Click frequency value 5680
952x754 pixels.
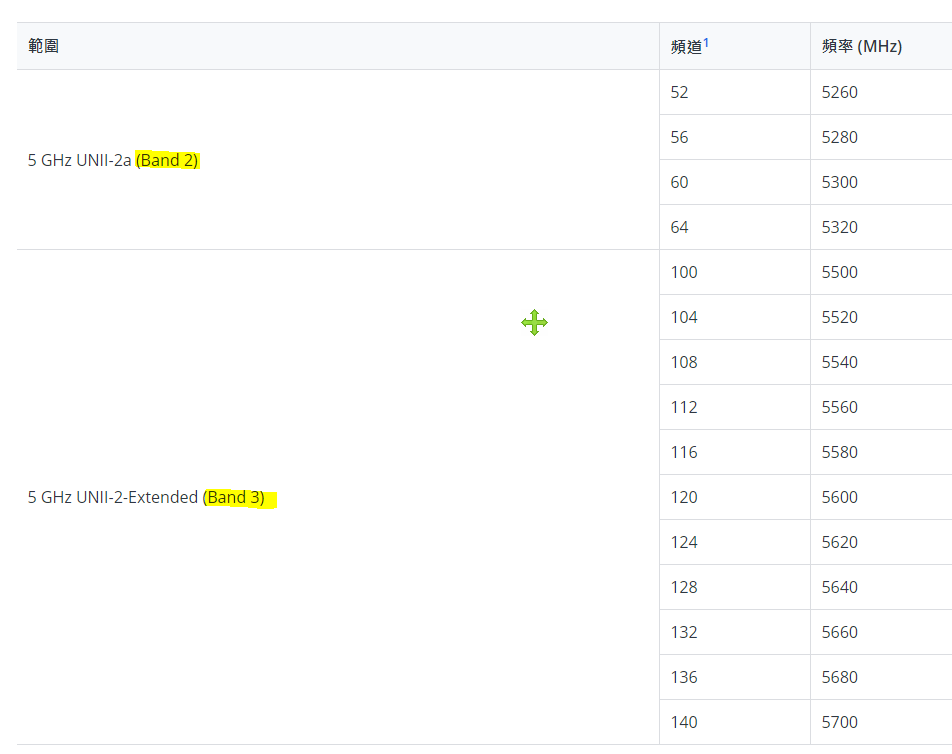(x=840, y=677)
